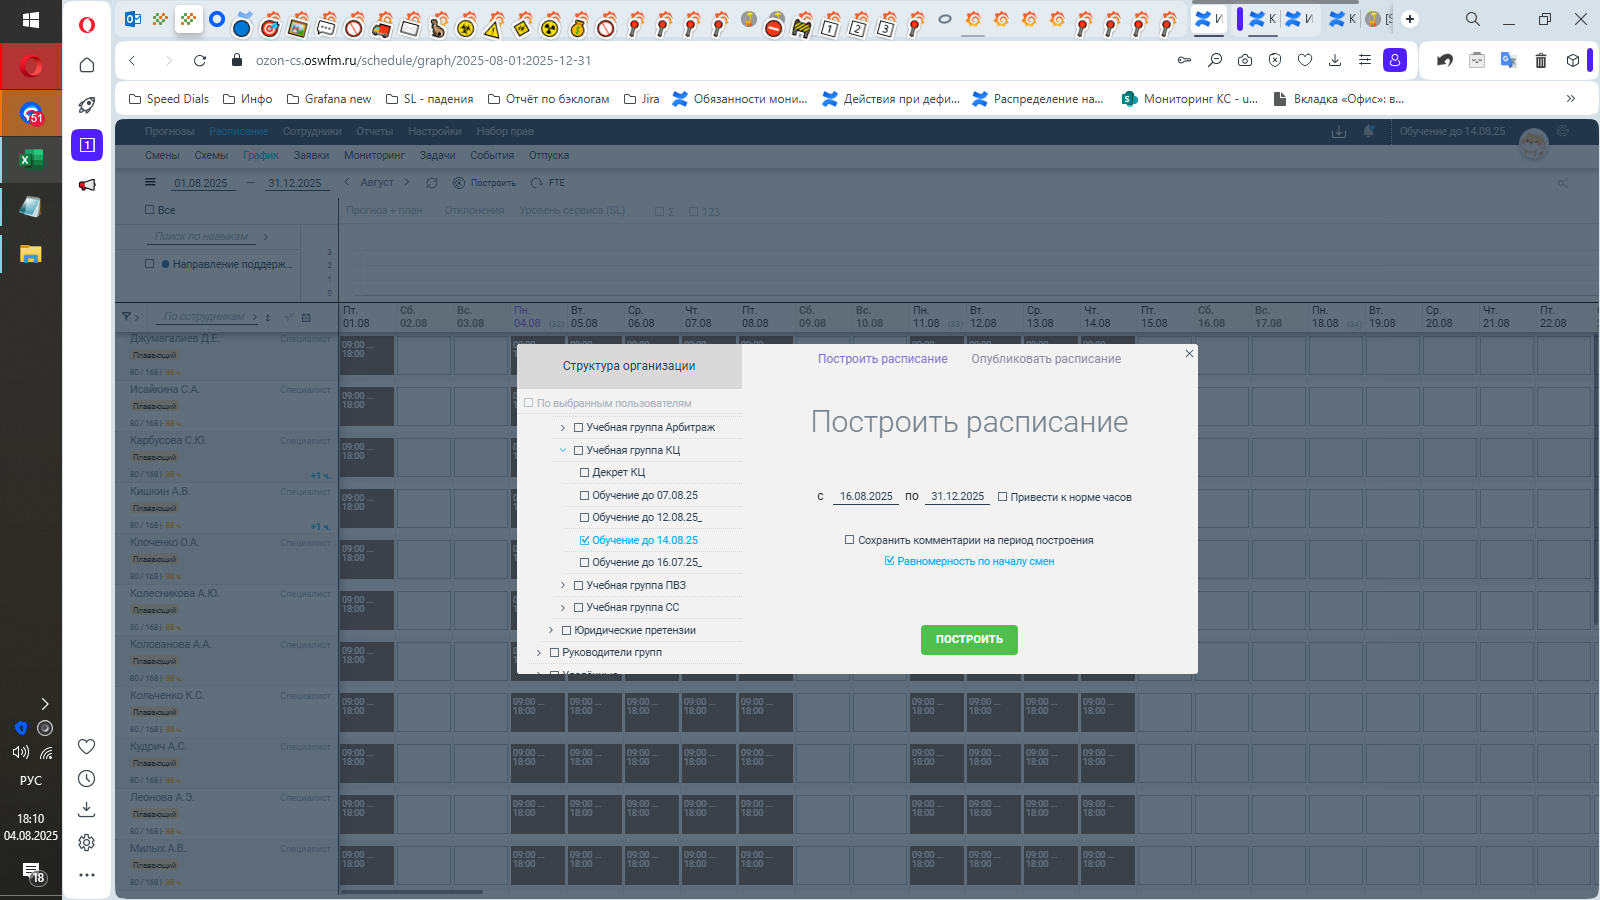Collapse 'Учебная группа КЦ' tree node
The height and width of the screenshot is (900, 1600).
pos(563,450)
